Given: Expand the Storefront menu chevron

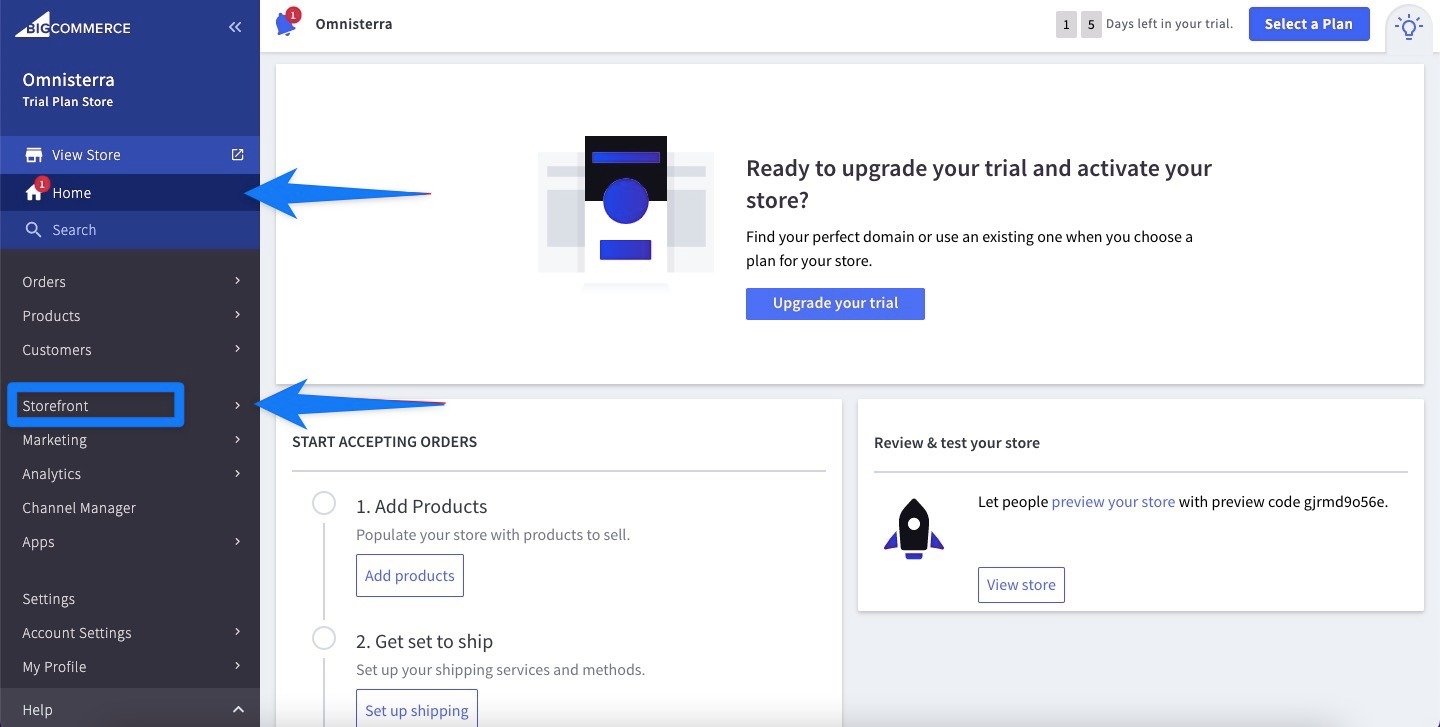Looking at the screenshot, I should click(237, 405).
